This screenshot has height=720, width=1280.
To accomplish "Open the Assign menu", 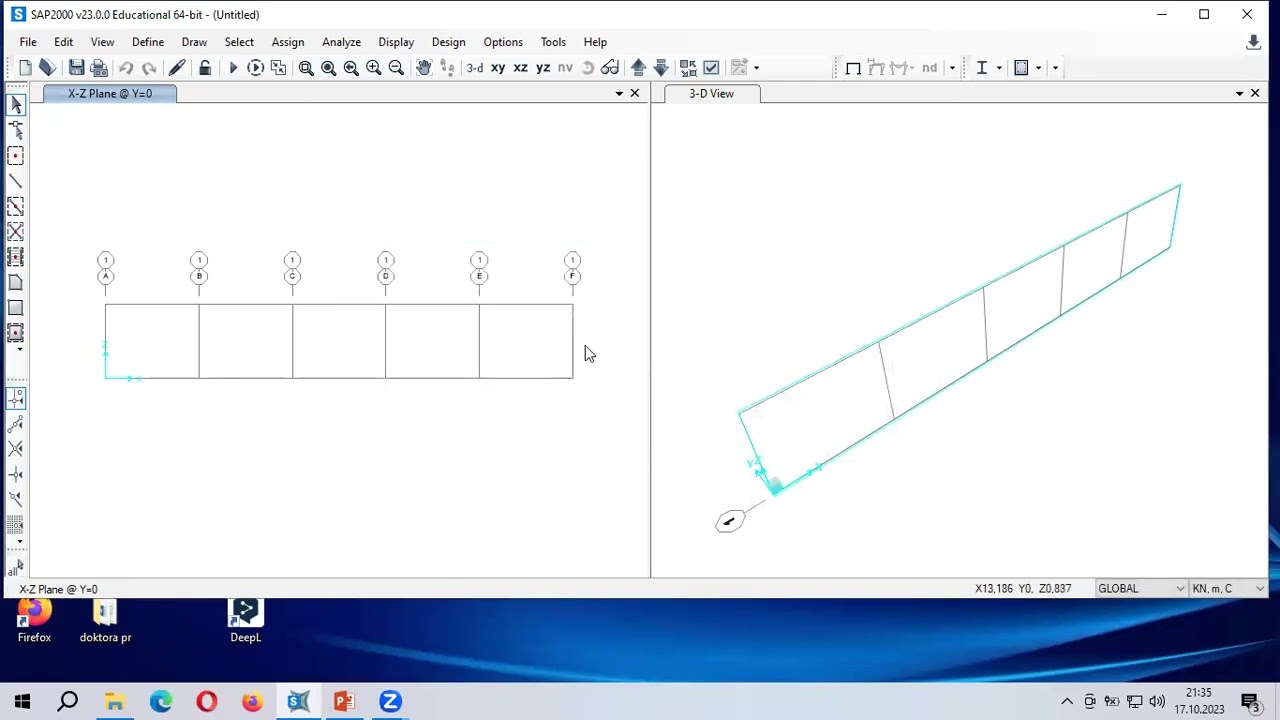I will point(288,42).
